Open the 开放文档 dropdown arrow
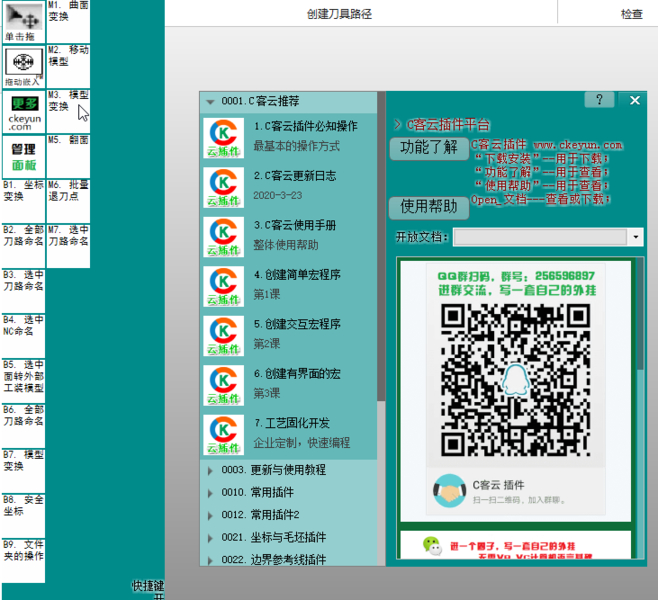The width and height of the screenshot is (658, 600). (x=636, y=237)
